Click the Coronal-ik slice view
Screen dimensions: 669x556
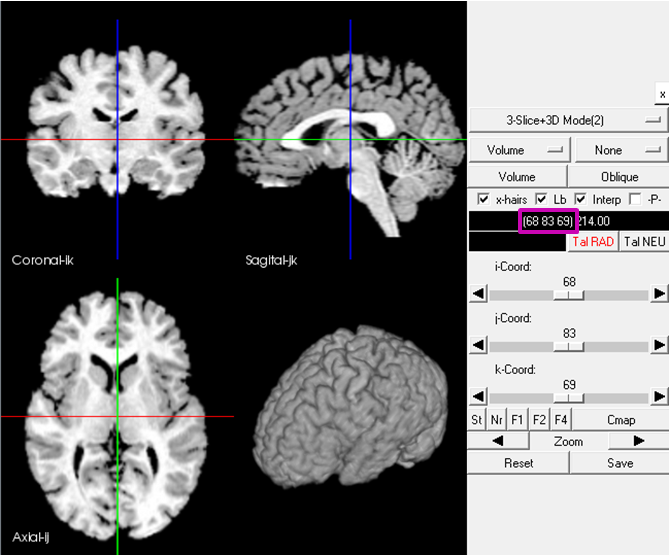[117, 139]
